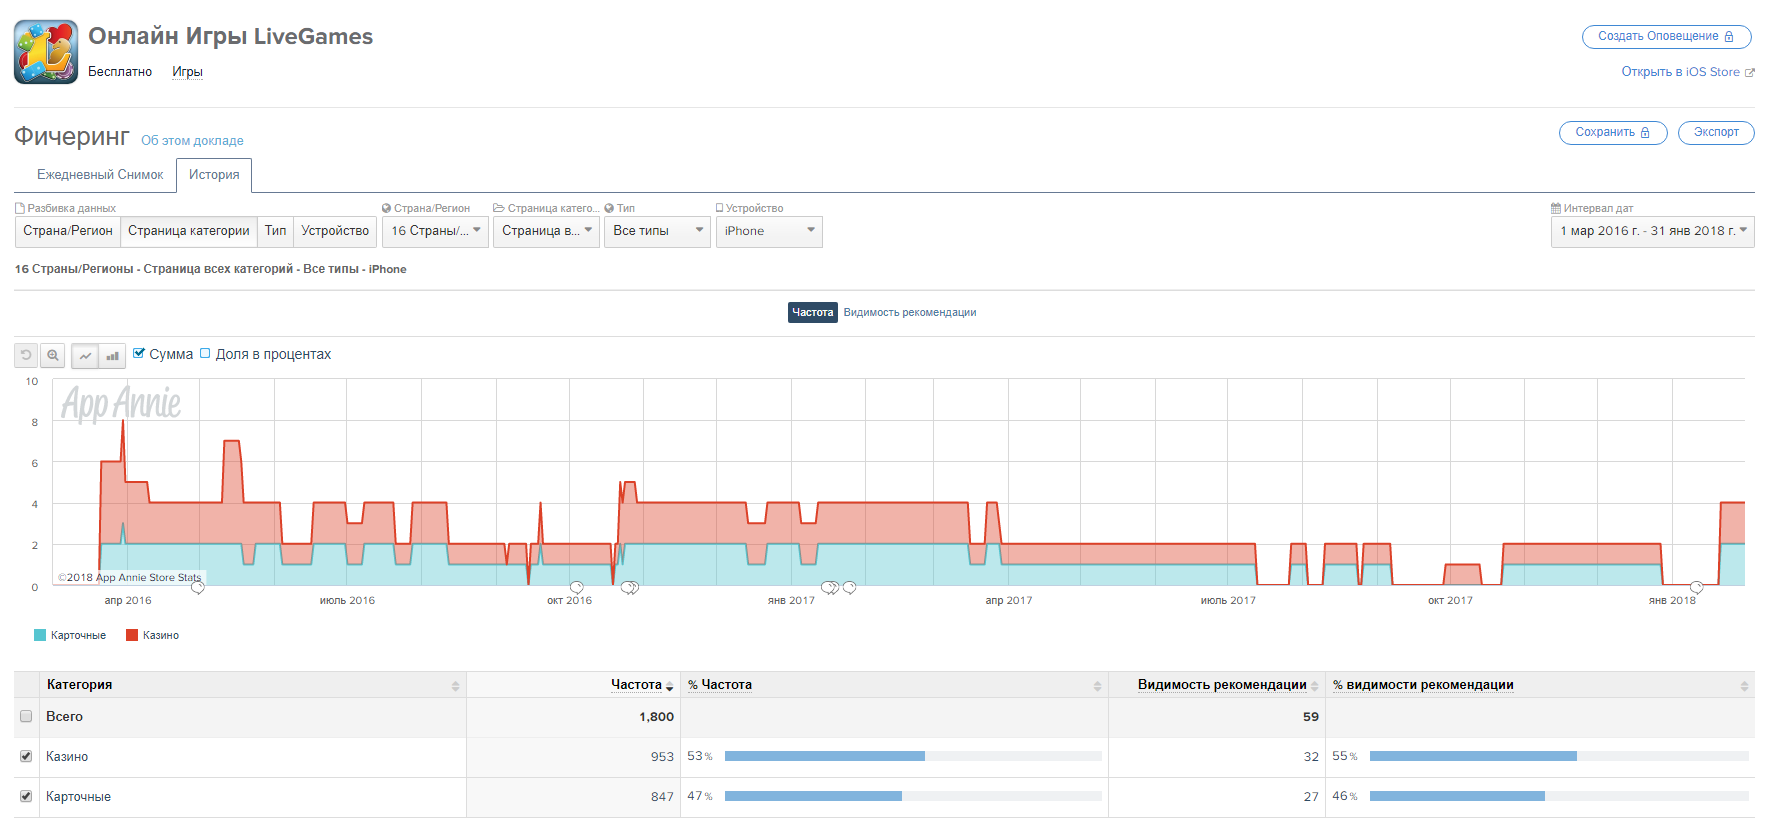
Task: Expand the date range selector
Action: pos(1652,231)
